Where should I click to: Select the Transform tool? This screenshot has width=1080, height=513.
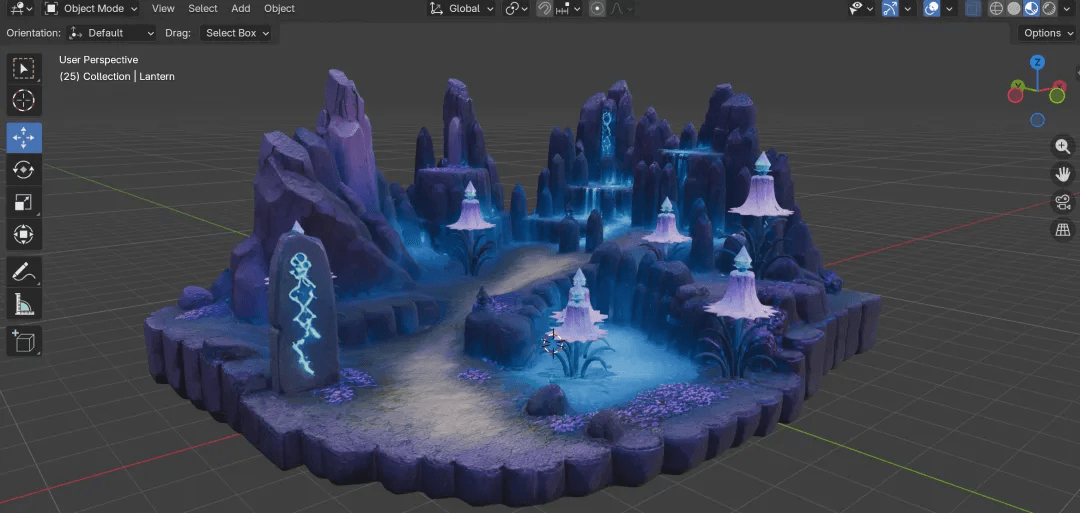(x=24, y=235)
